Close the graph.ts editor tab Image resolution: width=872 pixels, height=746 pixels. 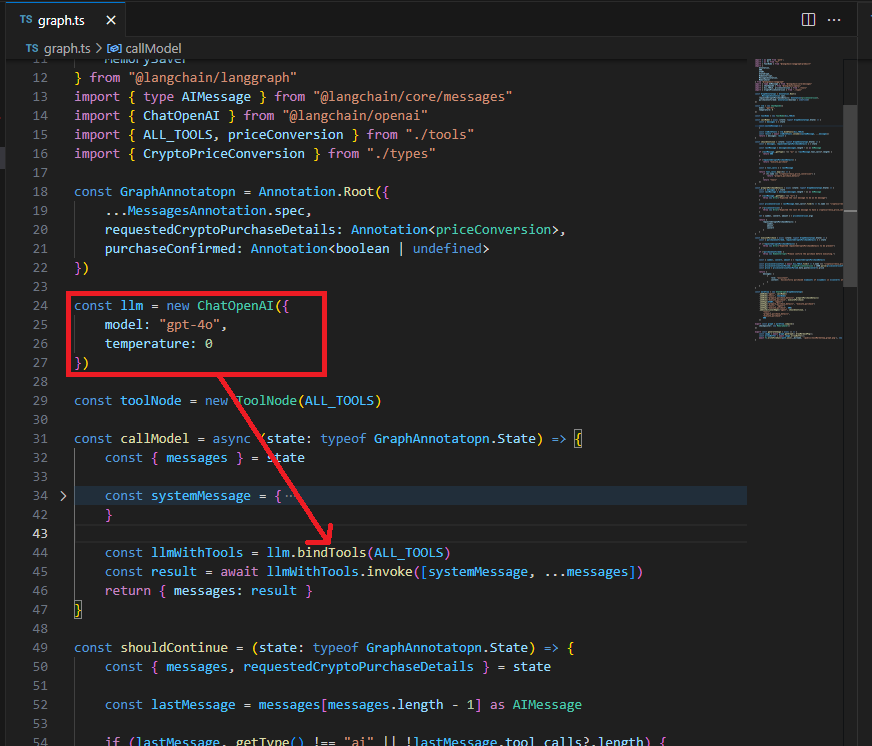coord(111,21)
